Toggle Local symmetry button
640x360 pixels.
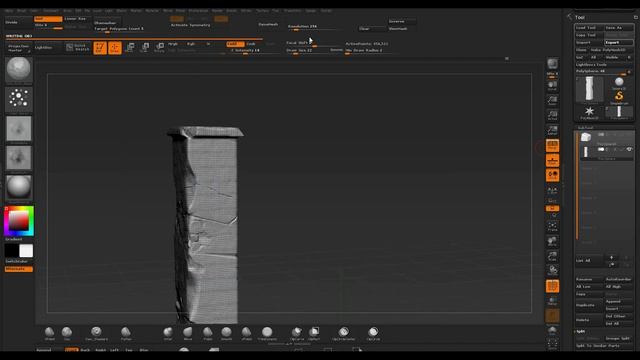[x=552, y=176]
